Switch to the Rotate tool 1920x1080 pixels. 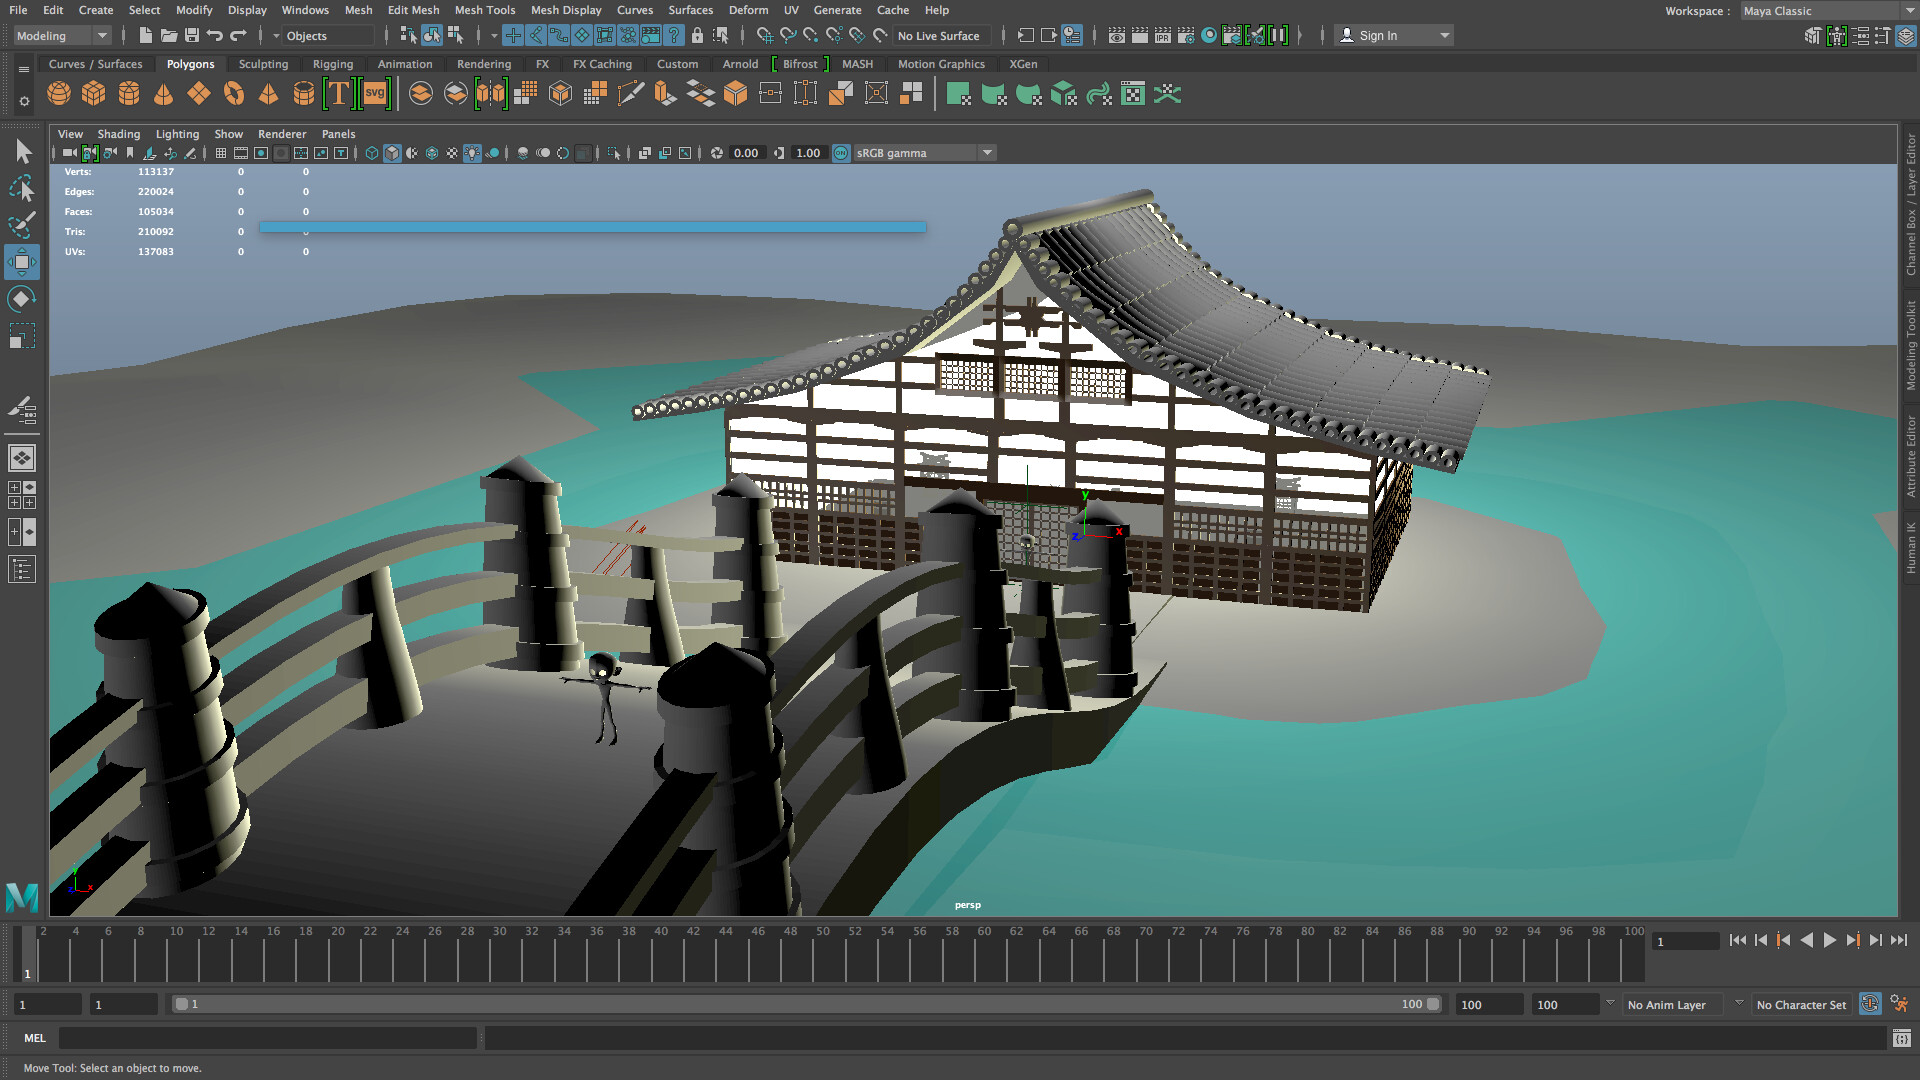click(22, 299)
